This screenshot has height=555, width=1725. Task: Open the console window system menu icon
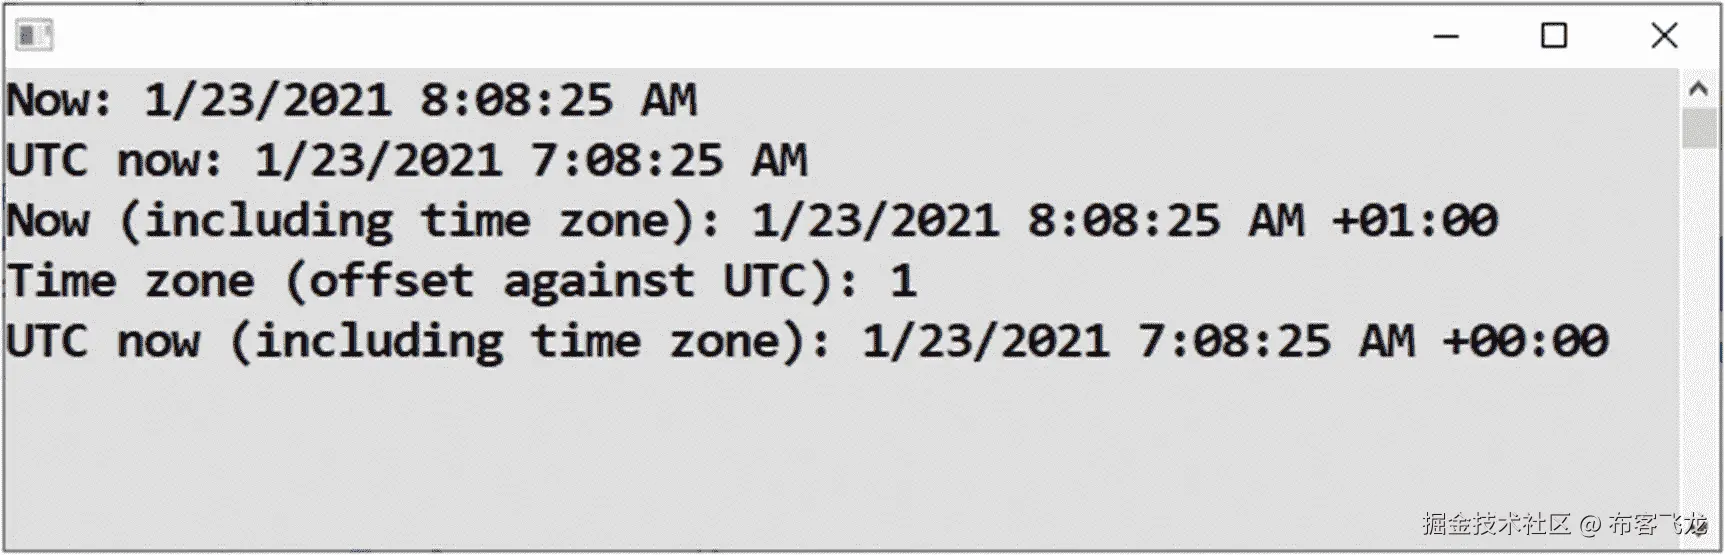[x=34, y=36]
